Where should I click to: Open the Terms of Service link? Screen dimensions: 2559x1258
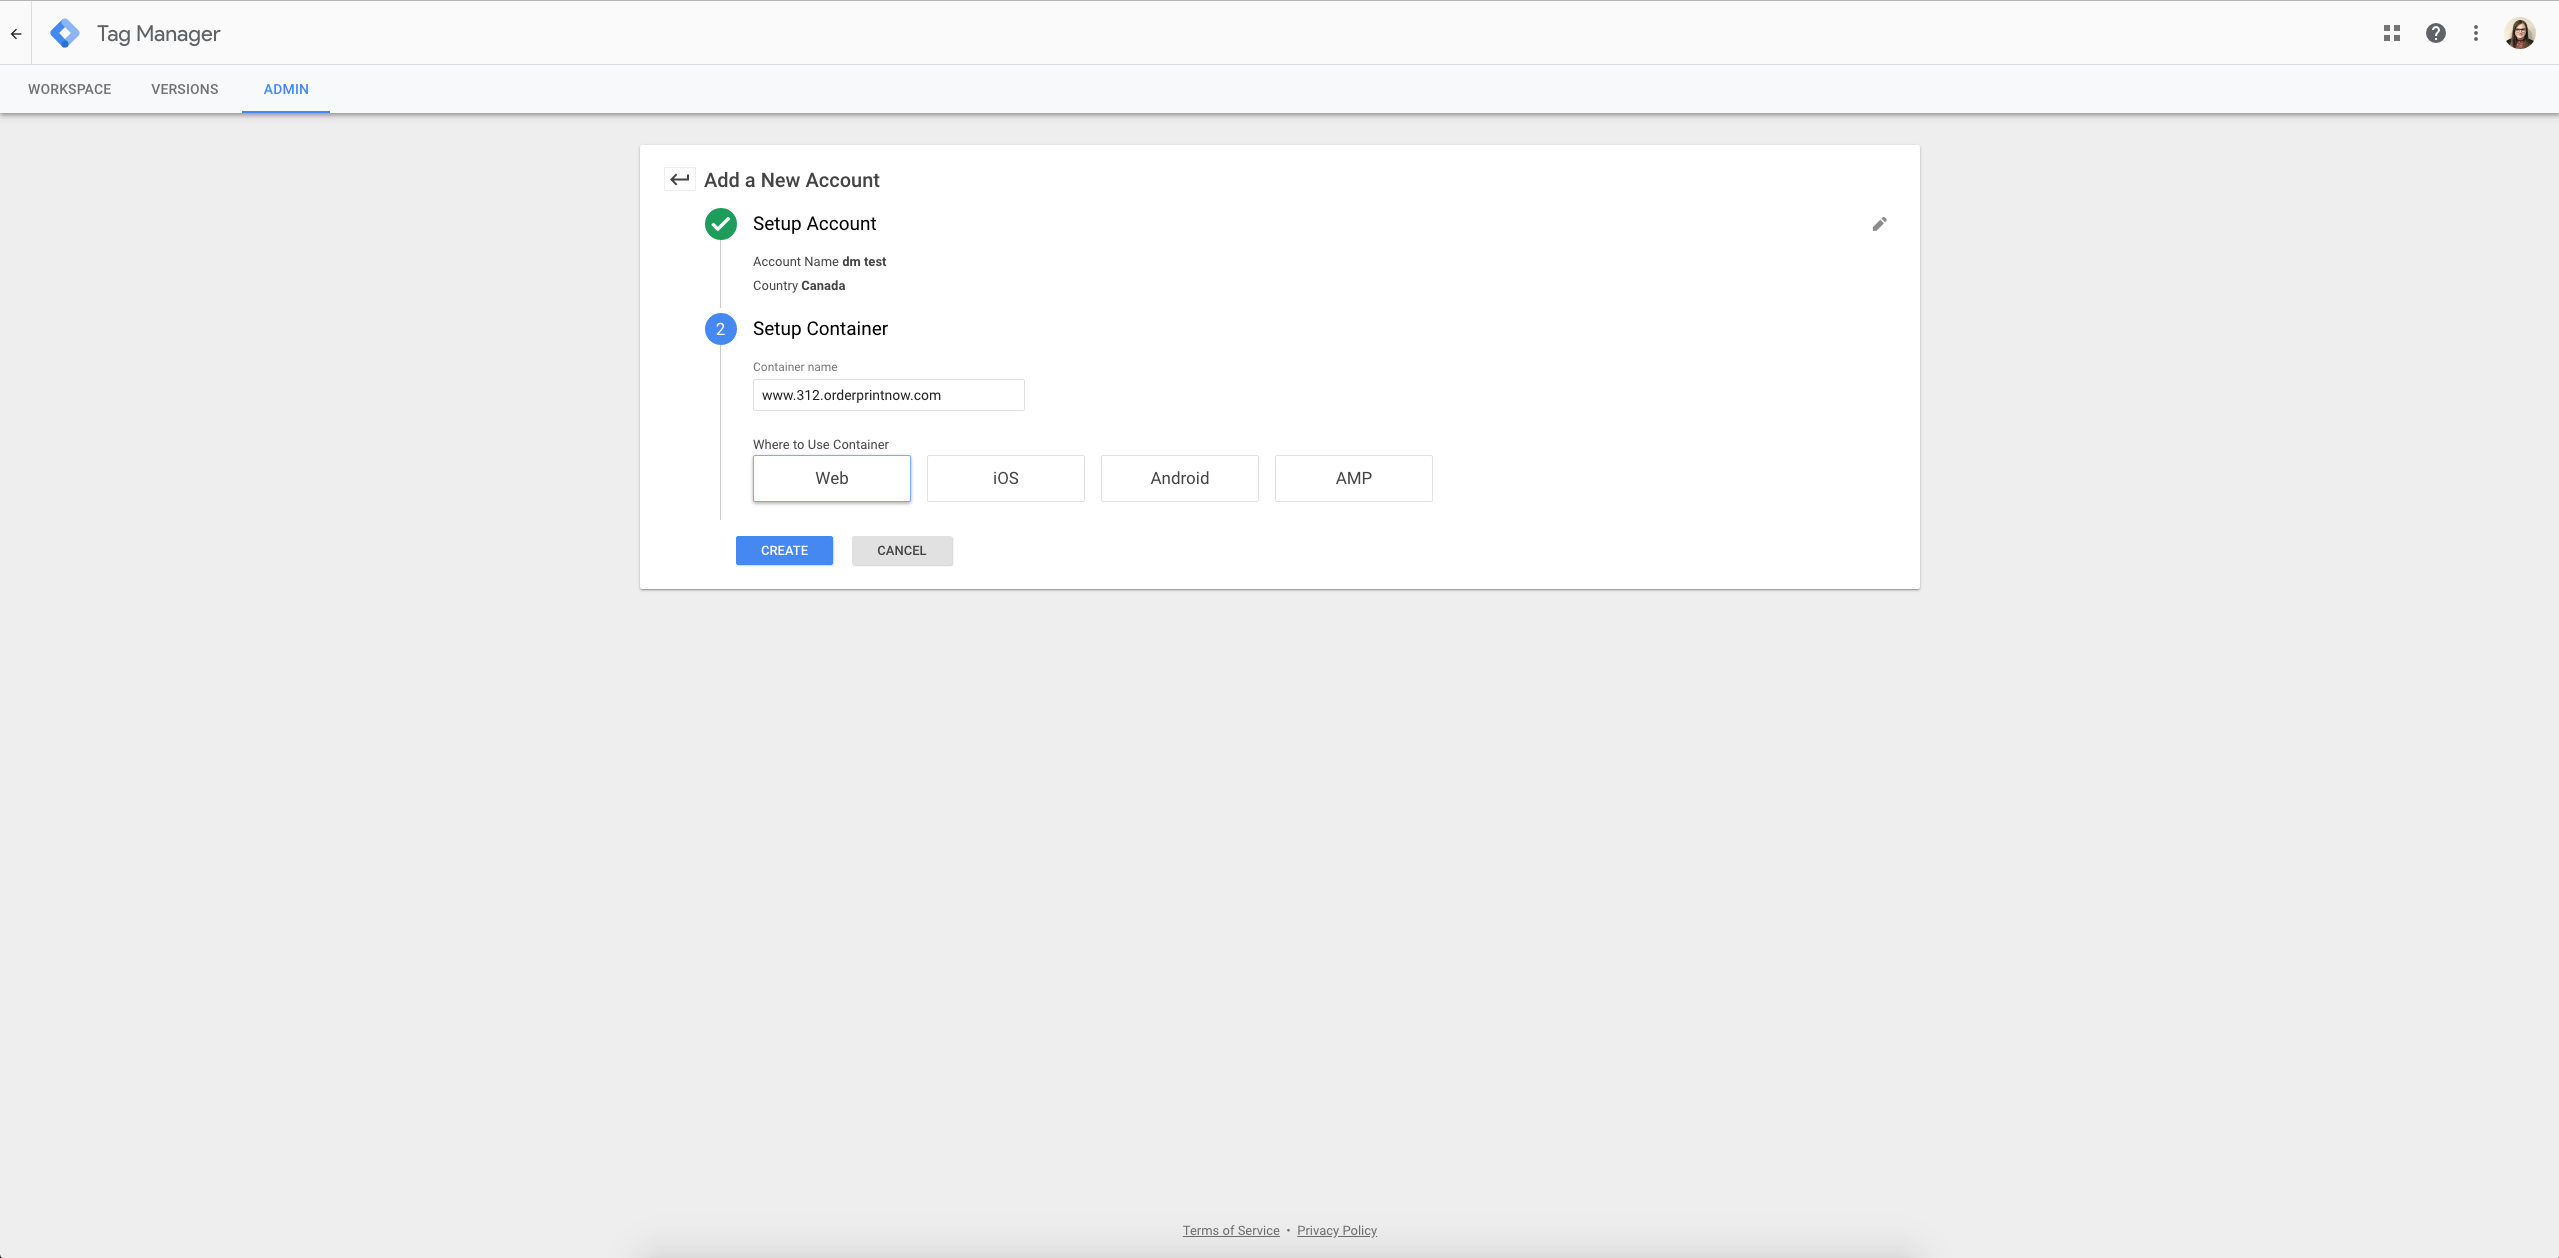click(x=1231, y=1230)
